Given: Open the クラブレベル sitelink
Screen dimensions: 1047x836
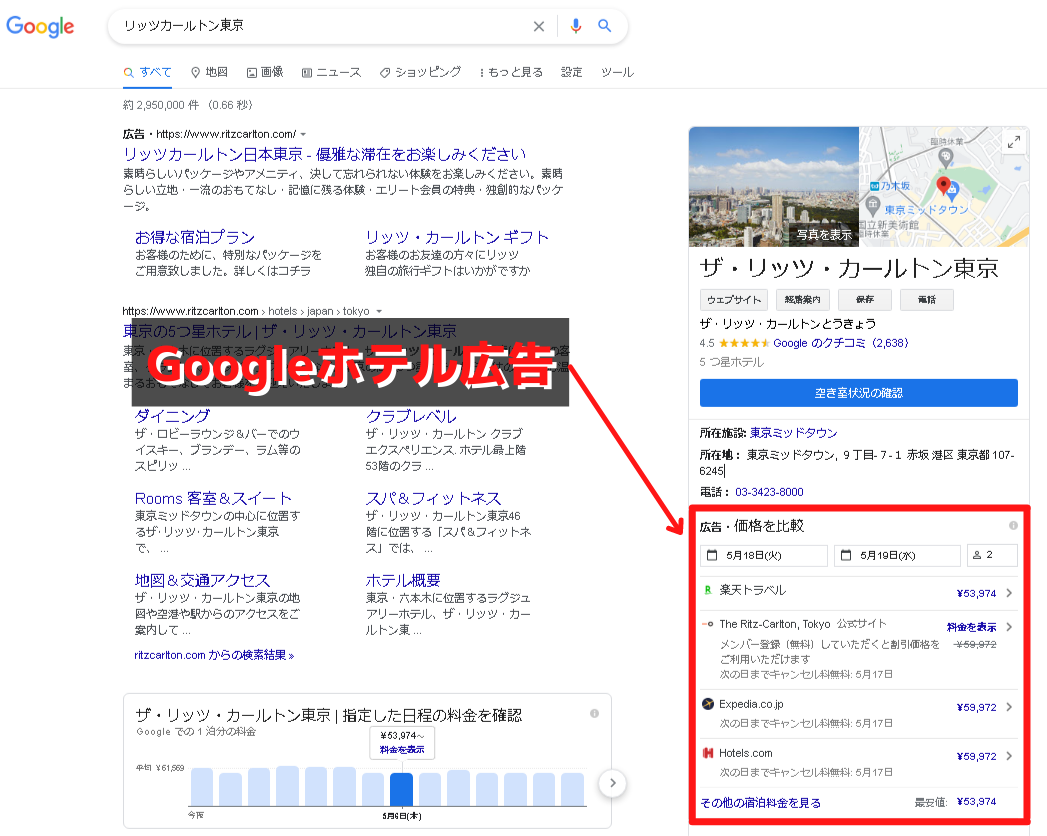Looking at the screenshot, I should [x=411, y=416].
